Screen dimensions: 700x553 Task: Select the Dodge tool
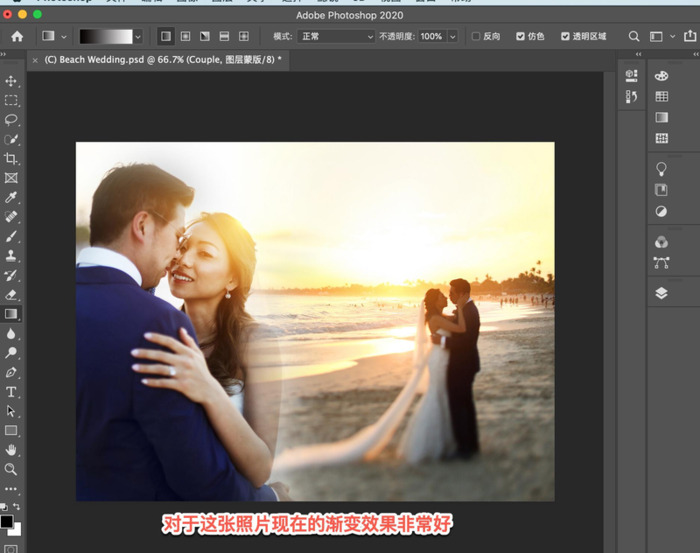(11, 353)
